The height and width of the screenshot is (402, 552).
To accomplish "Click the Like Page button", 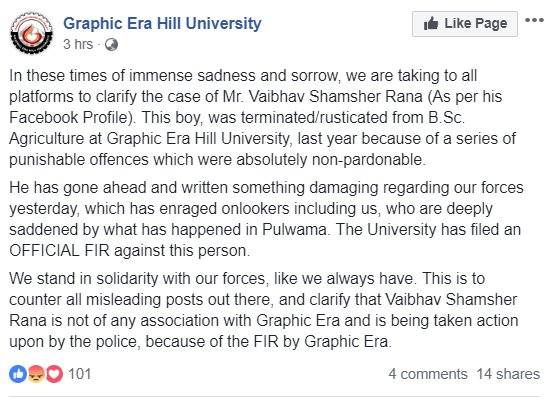I will [x=465, y=24].
